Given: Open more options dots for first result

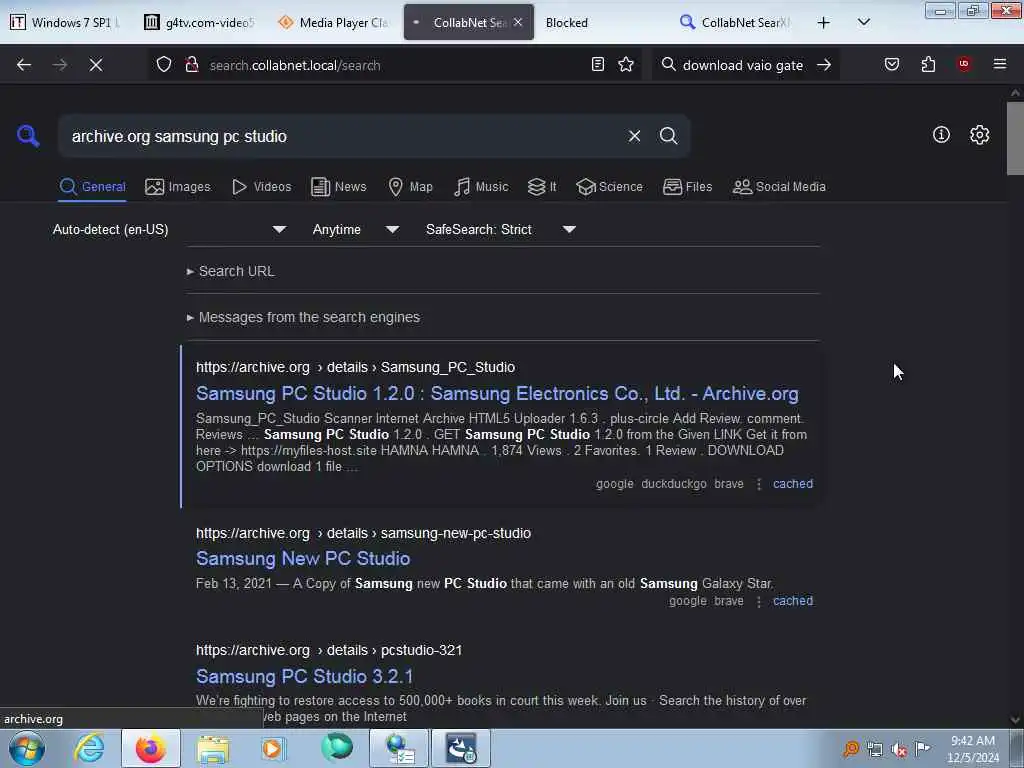Looking at the screenshot, I should click(759, 484).
